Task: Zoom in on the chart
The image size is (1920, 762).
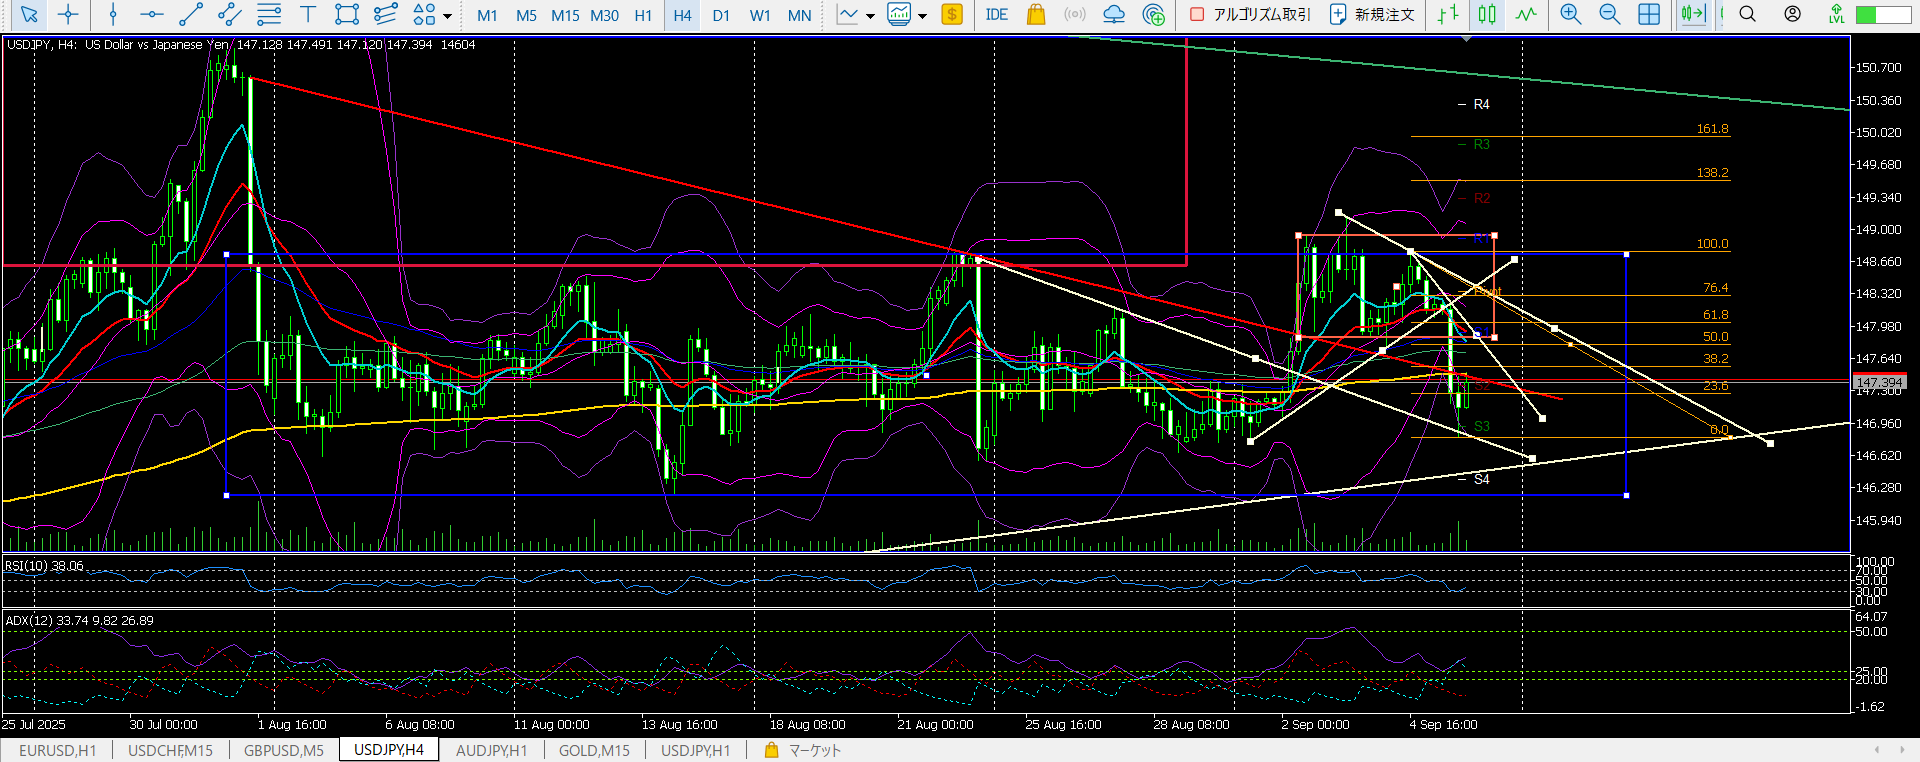Action: [1570, 15]
